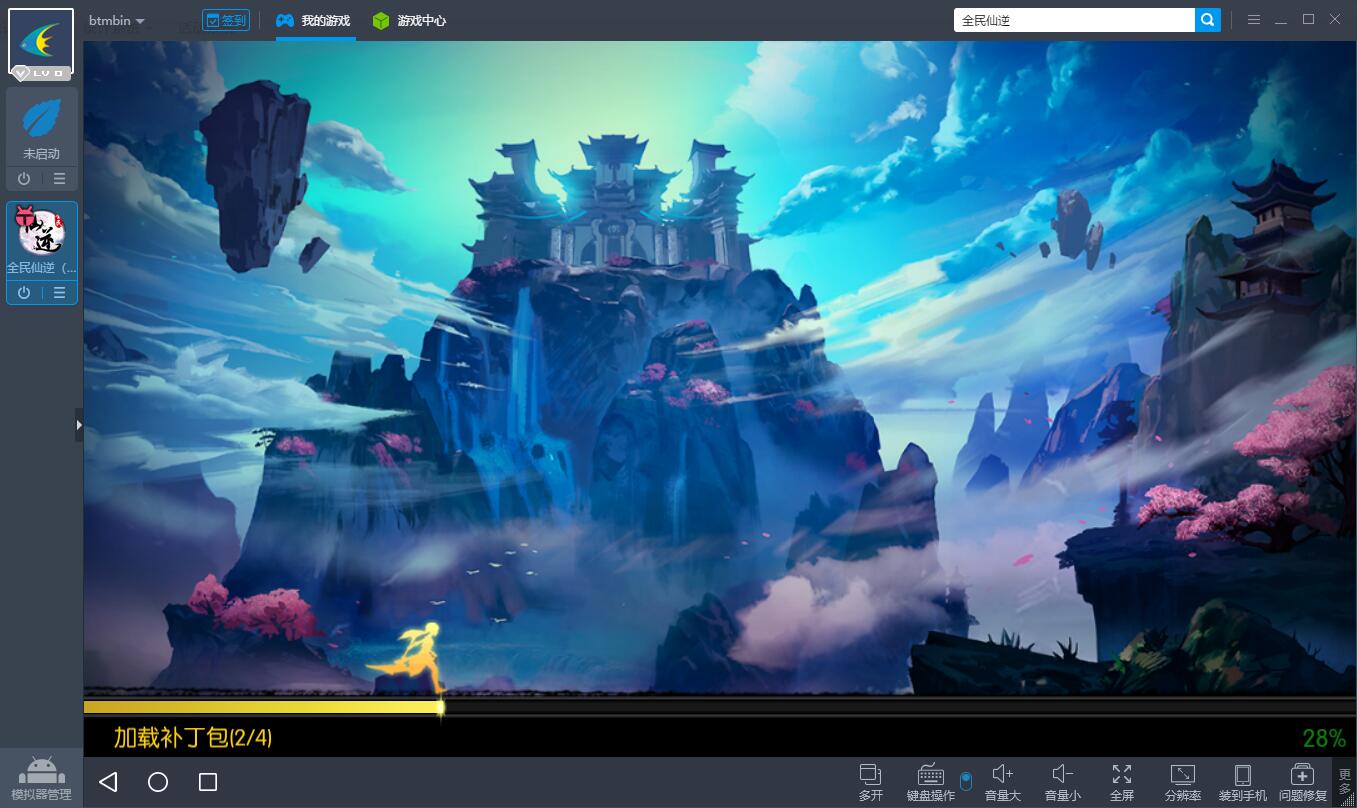Image resolution: width=1357 pixels, height=808 pixels.
Task: Open the menu for the 未启动 instance
Action: pos(59,179)
